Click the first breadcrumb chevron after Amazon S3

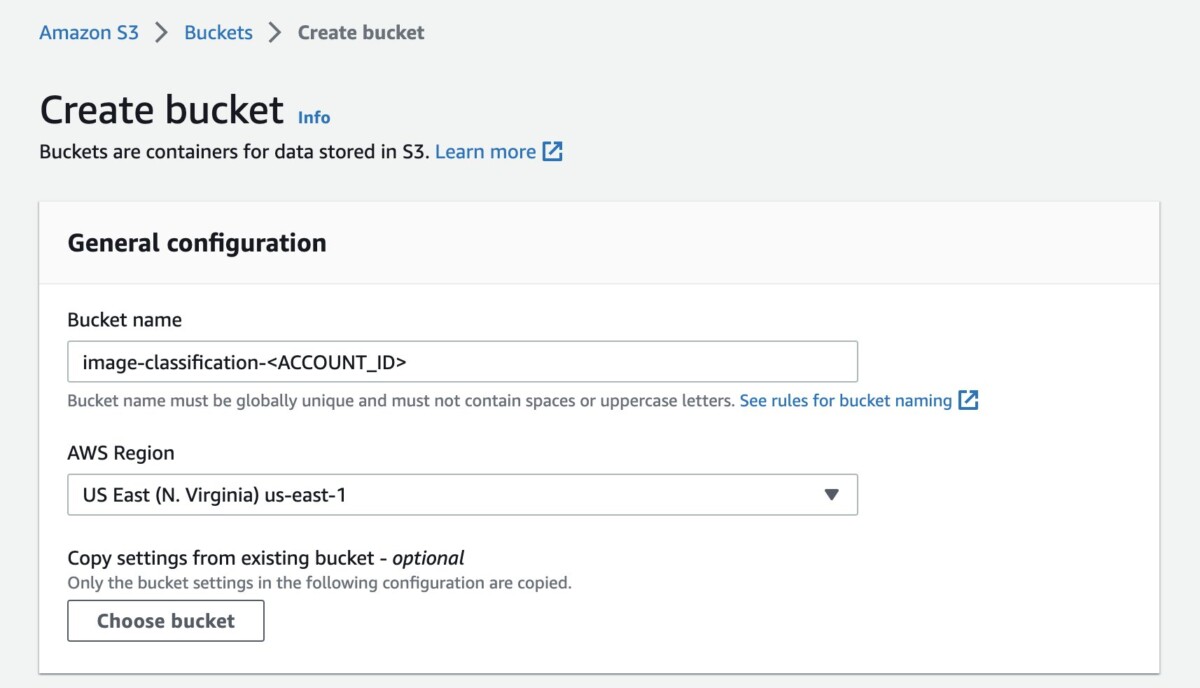pos(162,33)
